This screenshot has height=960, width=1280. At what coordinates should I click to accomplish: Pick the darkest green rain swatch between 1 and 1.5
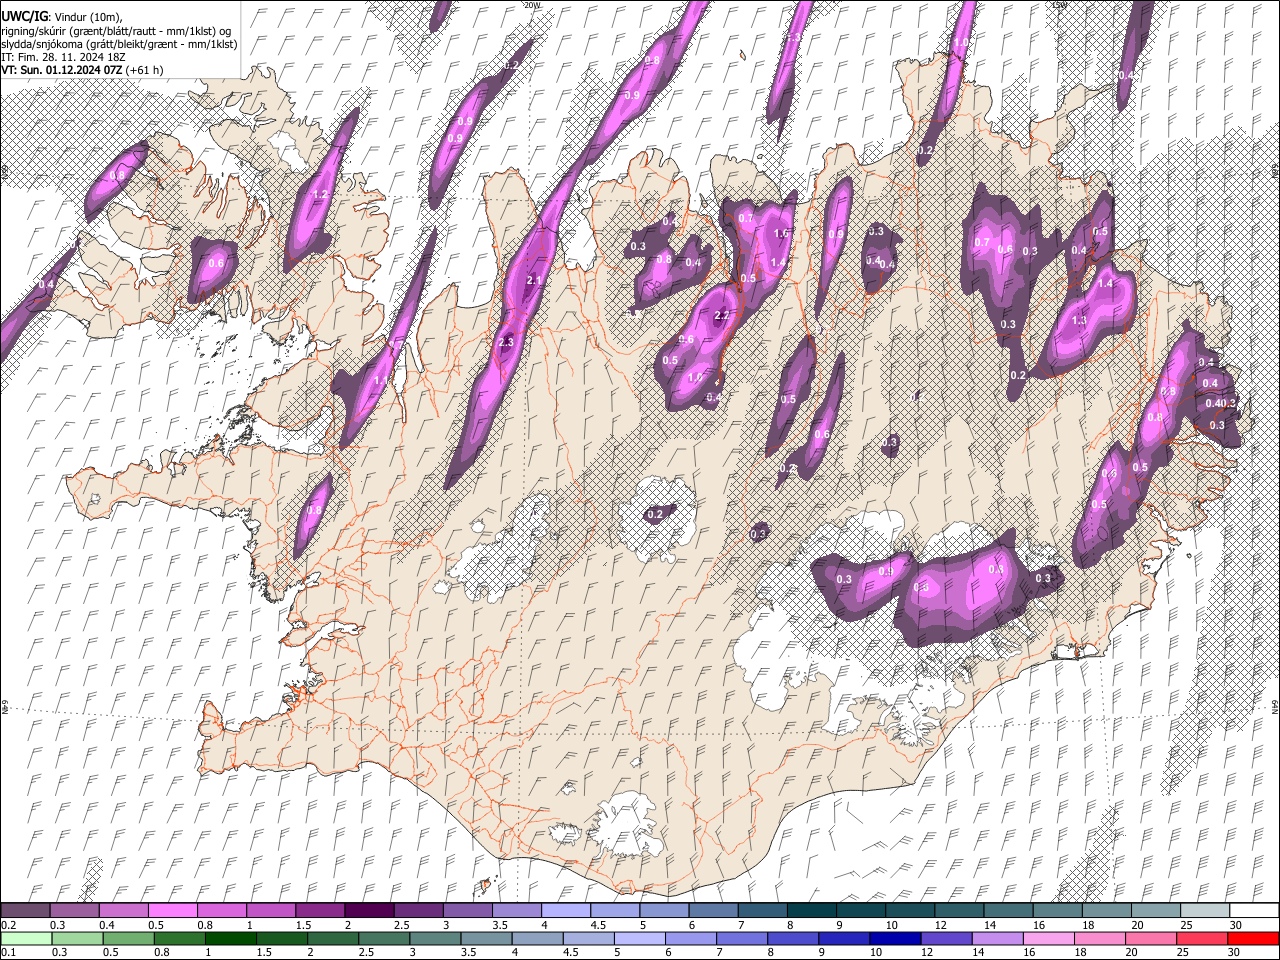(229, 938)
